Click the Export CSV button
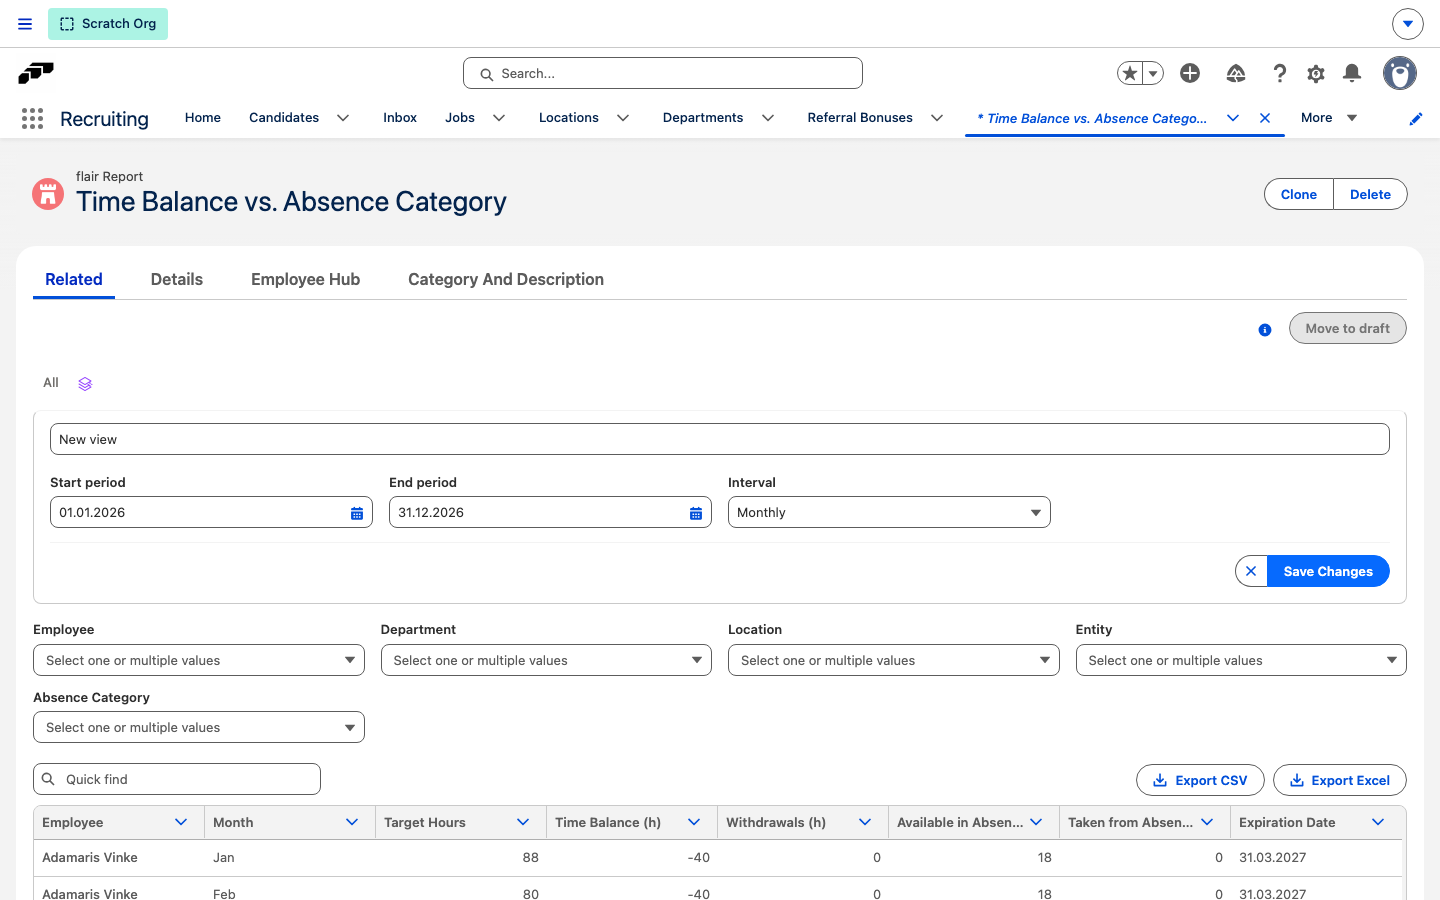 point(1200,780)
